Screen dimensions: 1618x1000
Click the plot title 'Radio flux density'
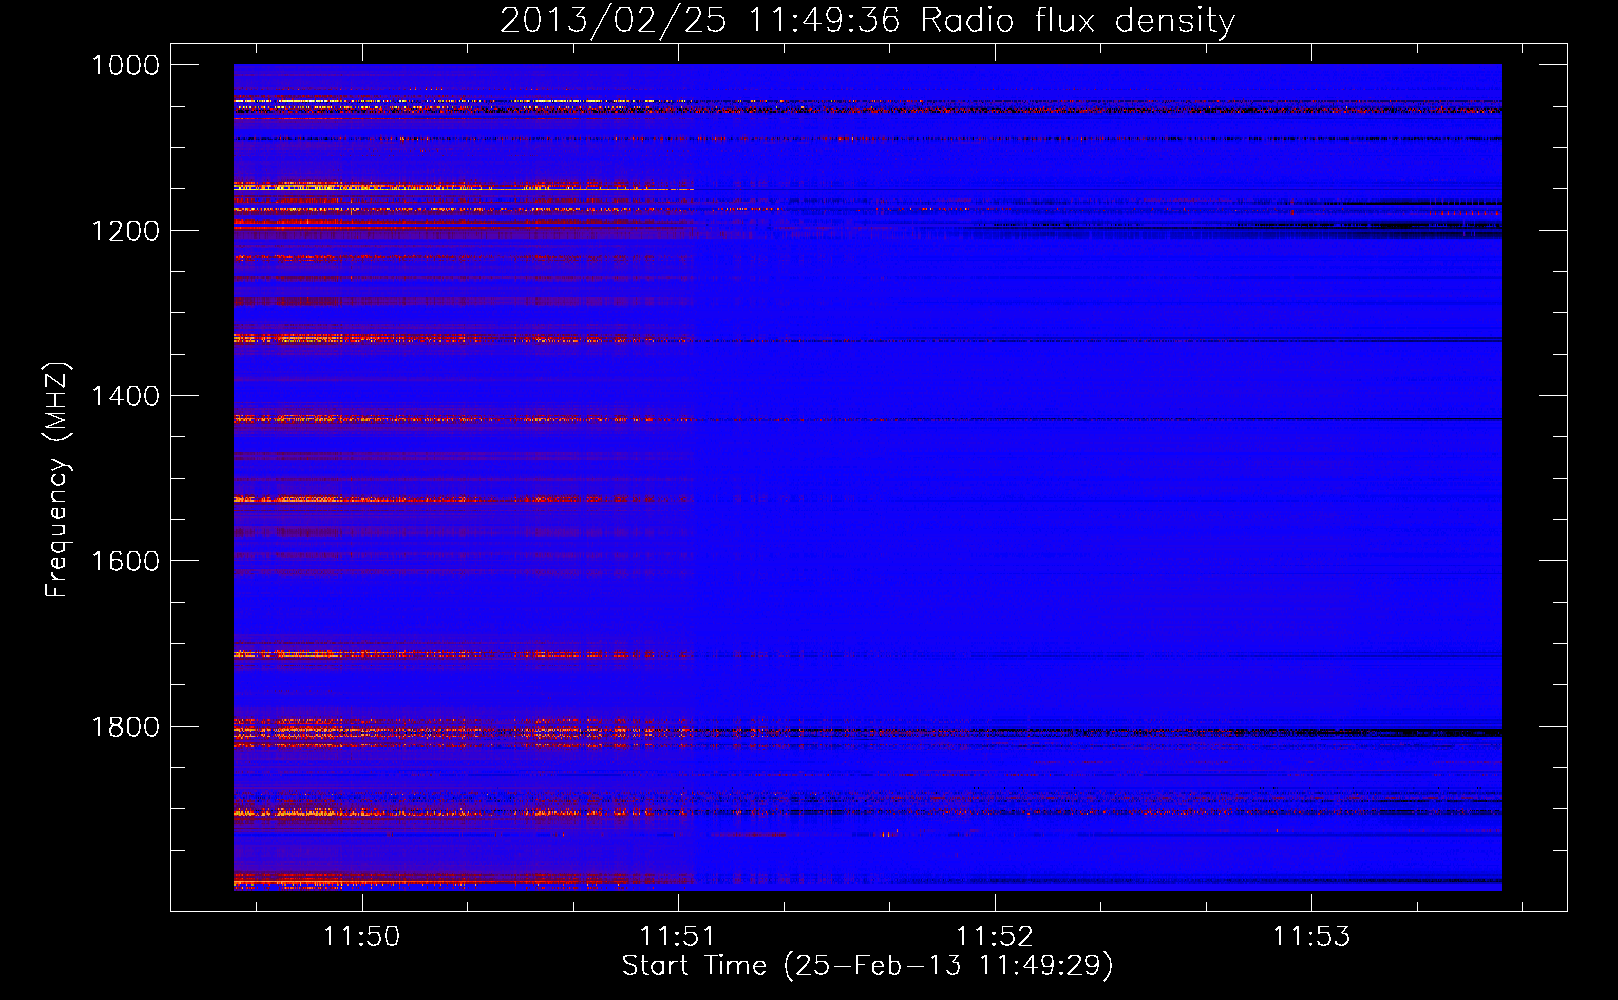point(1078,21)
